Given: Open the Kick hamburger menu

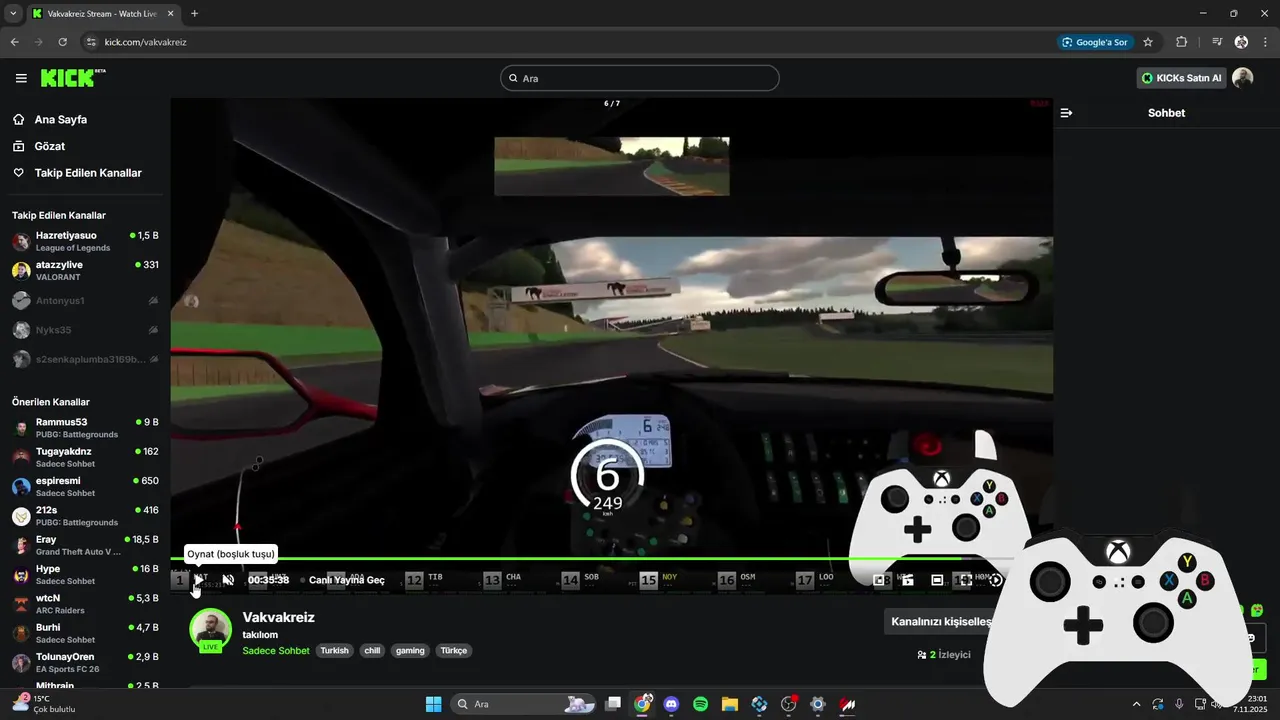Looking at the screenshot, I should pos(21,78).
